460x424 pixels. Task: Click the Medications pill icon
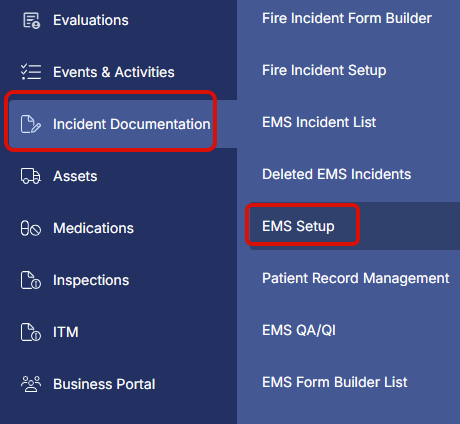31,228
